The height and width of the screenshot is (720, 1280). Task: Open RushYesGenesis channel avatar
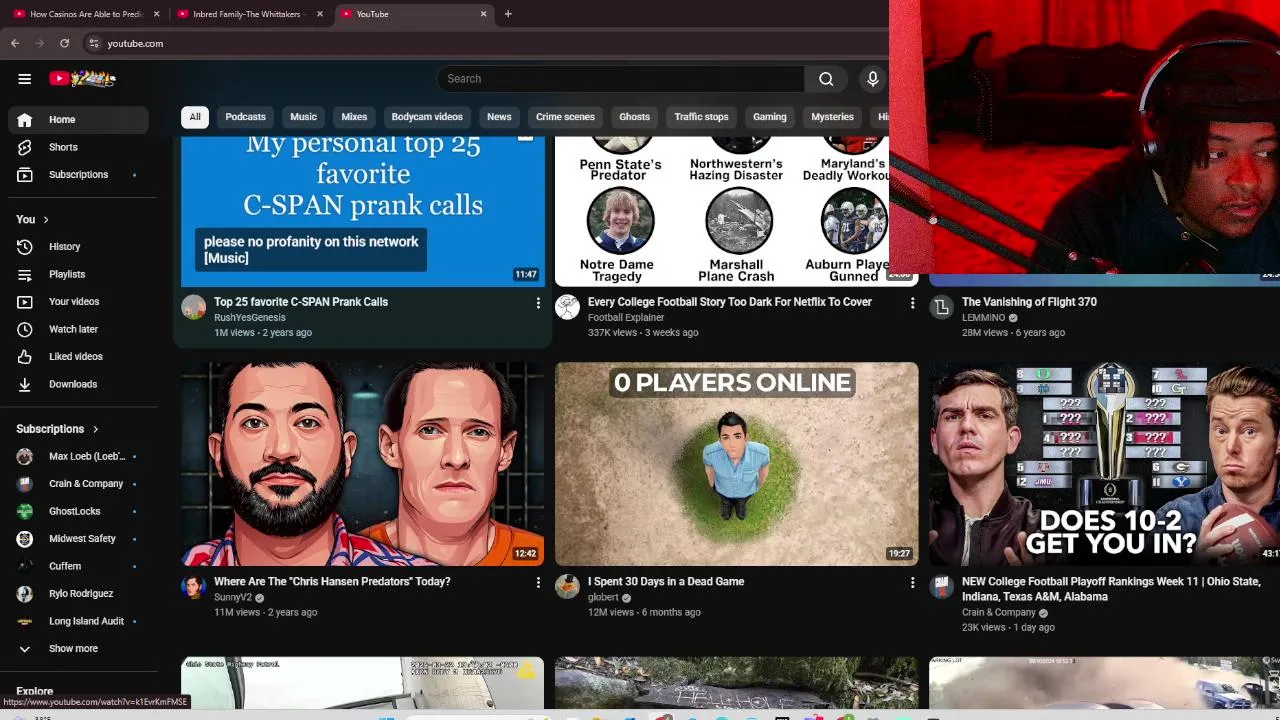pos(194,307)
